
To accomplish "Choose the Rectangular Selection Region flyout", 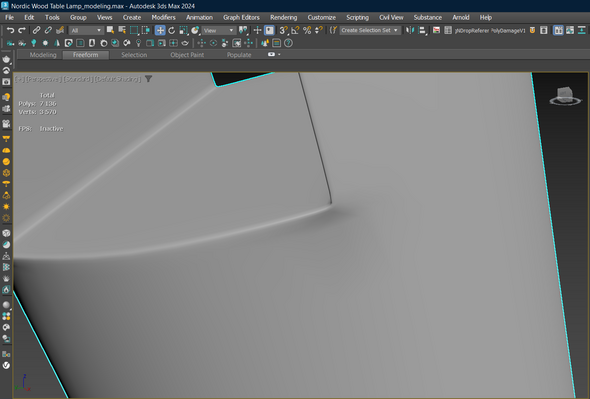I will coord(134,30).
